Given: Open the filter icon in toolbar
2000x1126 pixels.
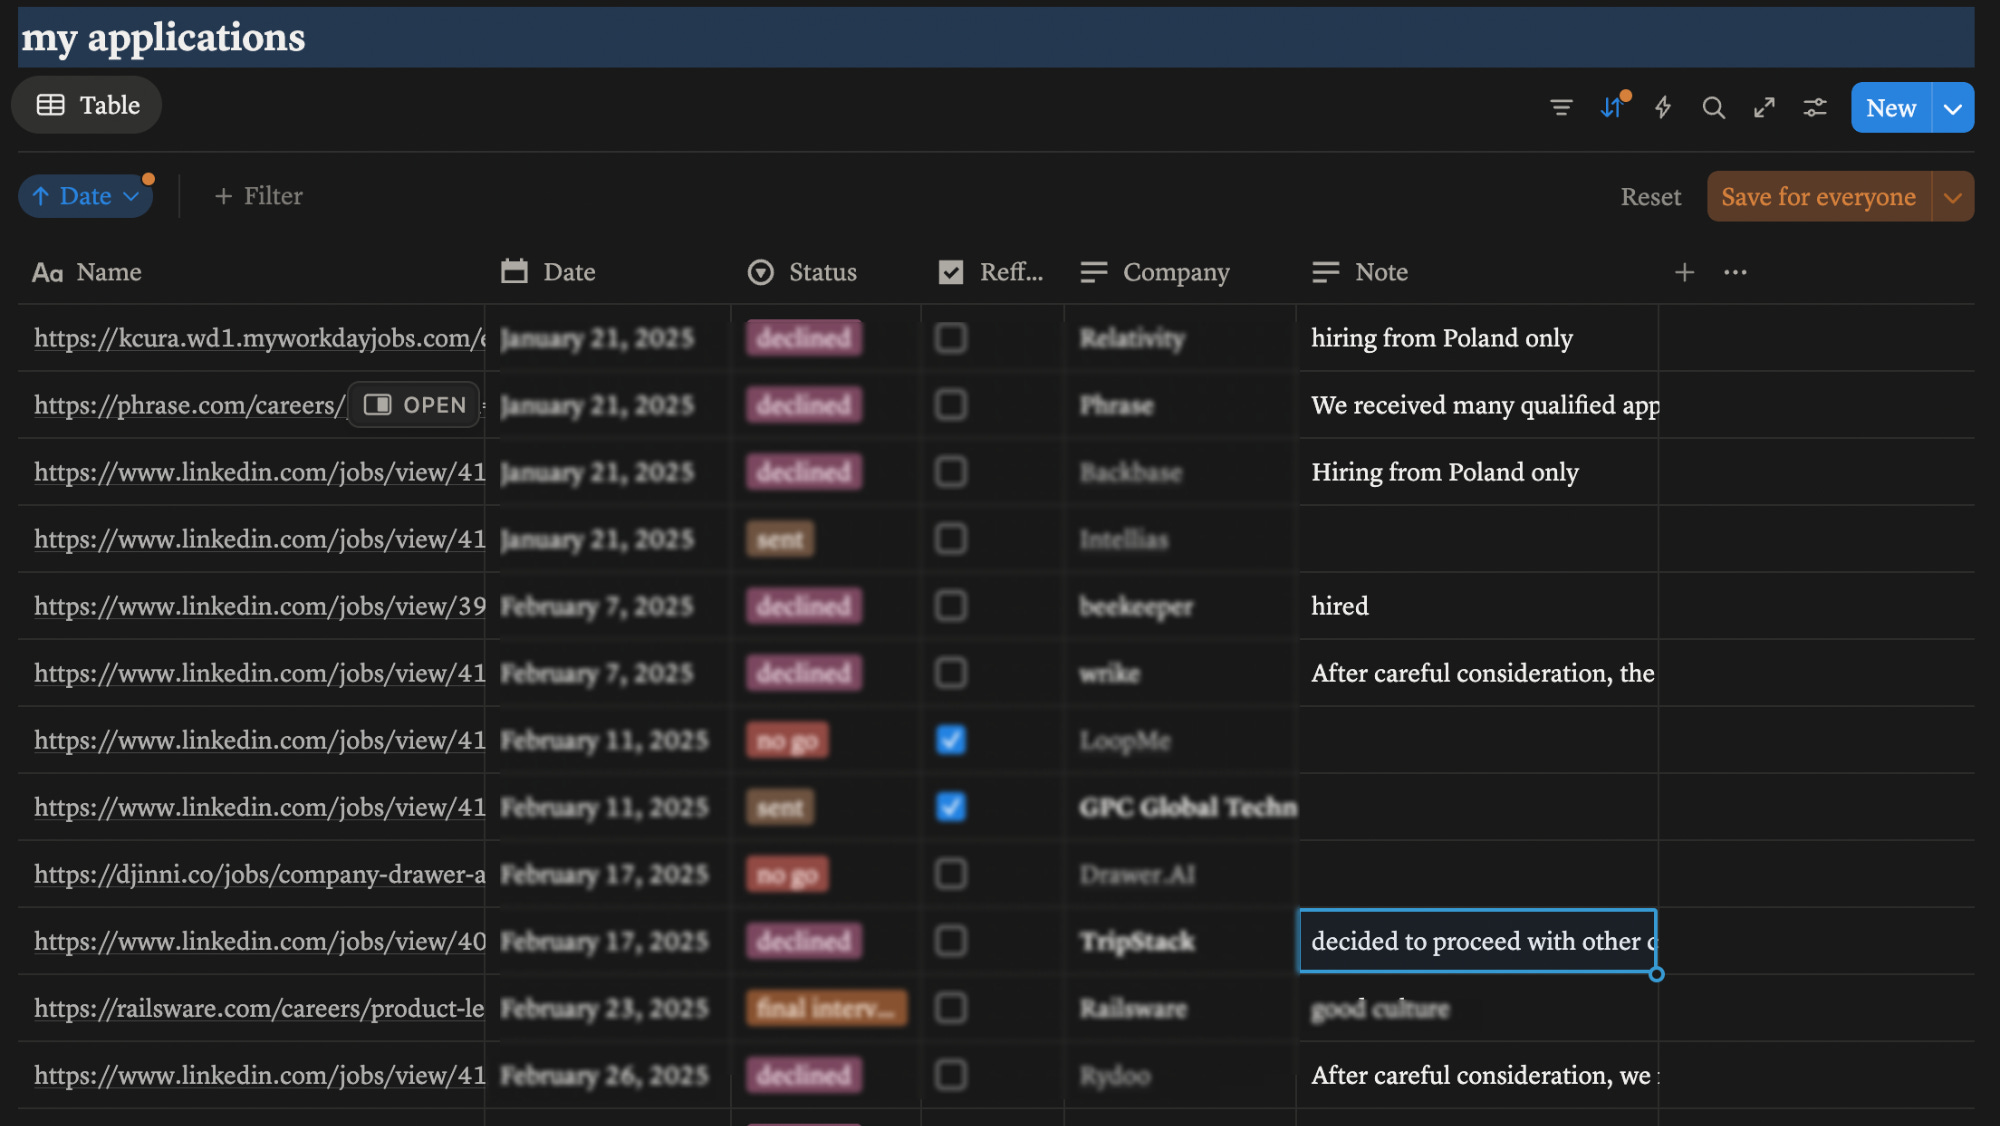Looking at the screenshot, I should click(x=1561, y=107).
